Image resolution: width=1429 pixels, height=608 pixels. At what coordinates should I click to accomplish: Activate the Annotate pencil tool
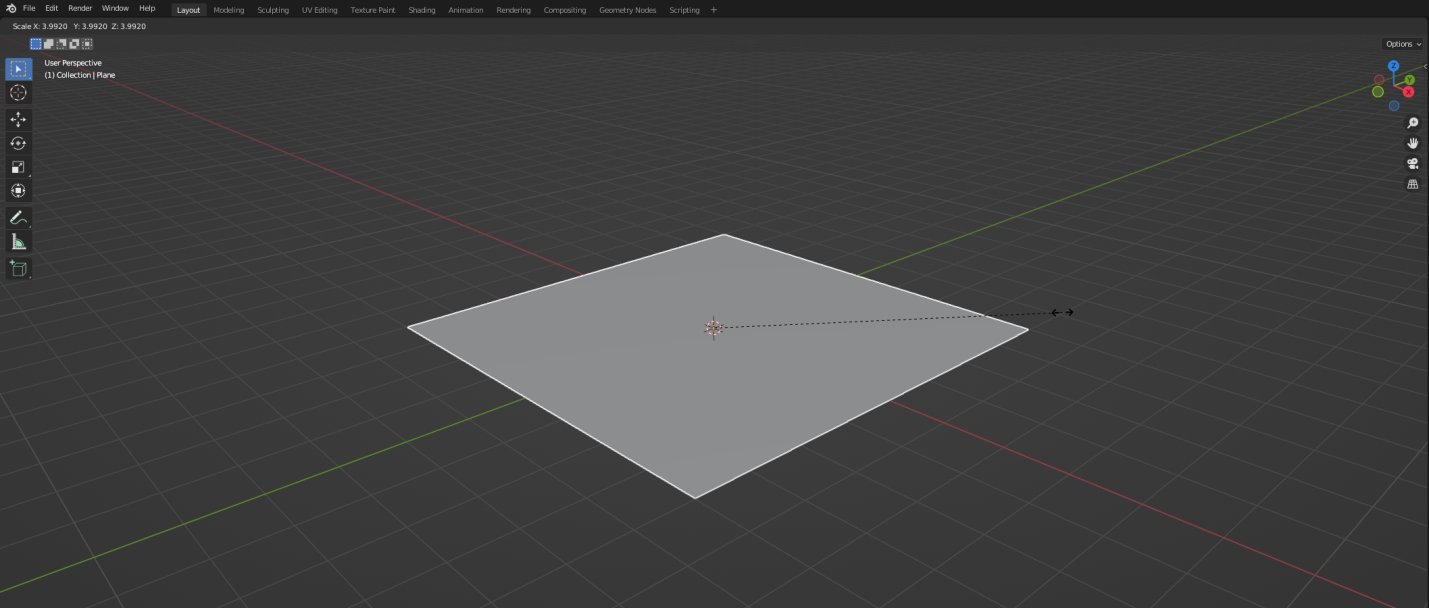click(18, 217)
